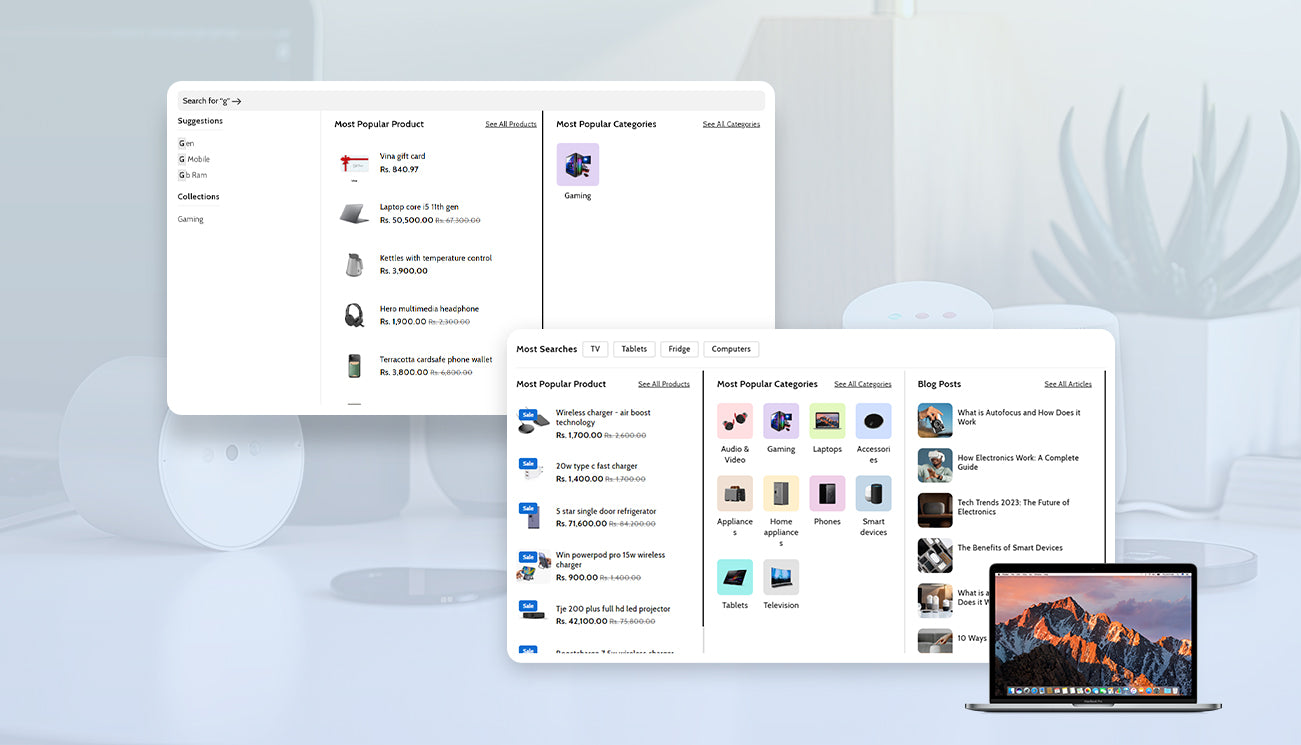Select the Fridge most searched tag
Screen dimensions: 1301x745
click(679, 349)
